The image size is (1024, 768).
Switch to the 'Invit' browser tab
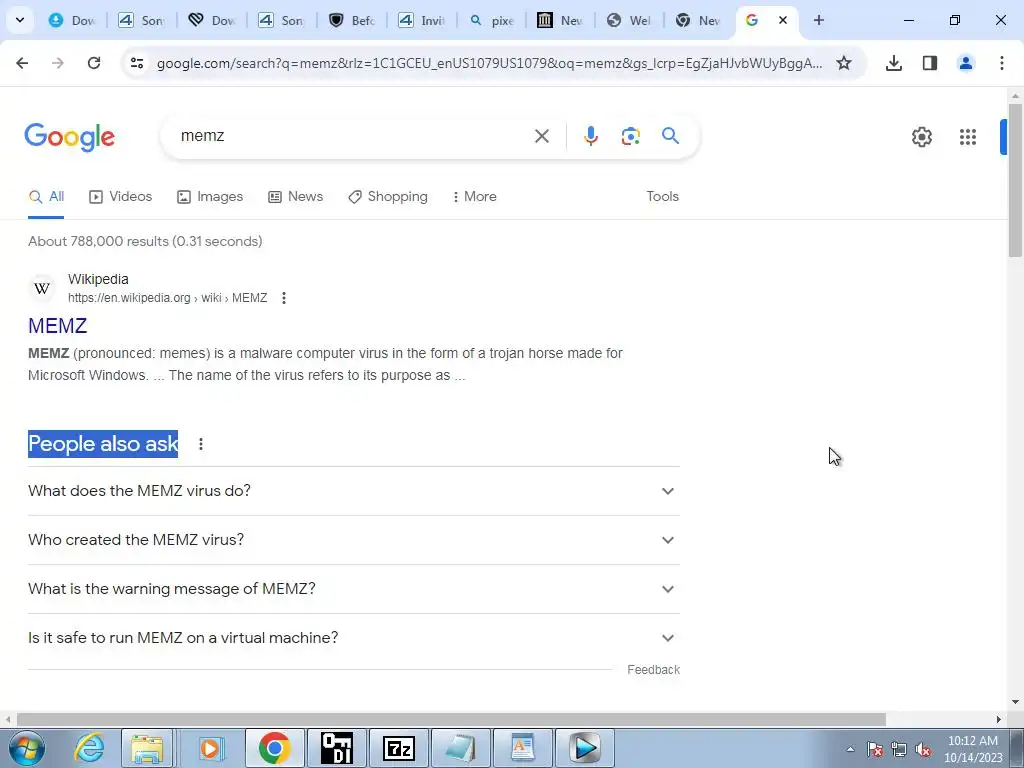tap(422, 20)
